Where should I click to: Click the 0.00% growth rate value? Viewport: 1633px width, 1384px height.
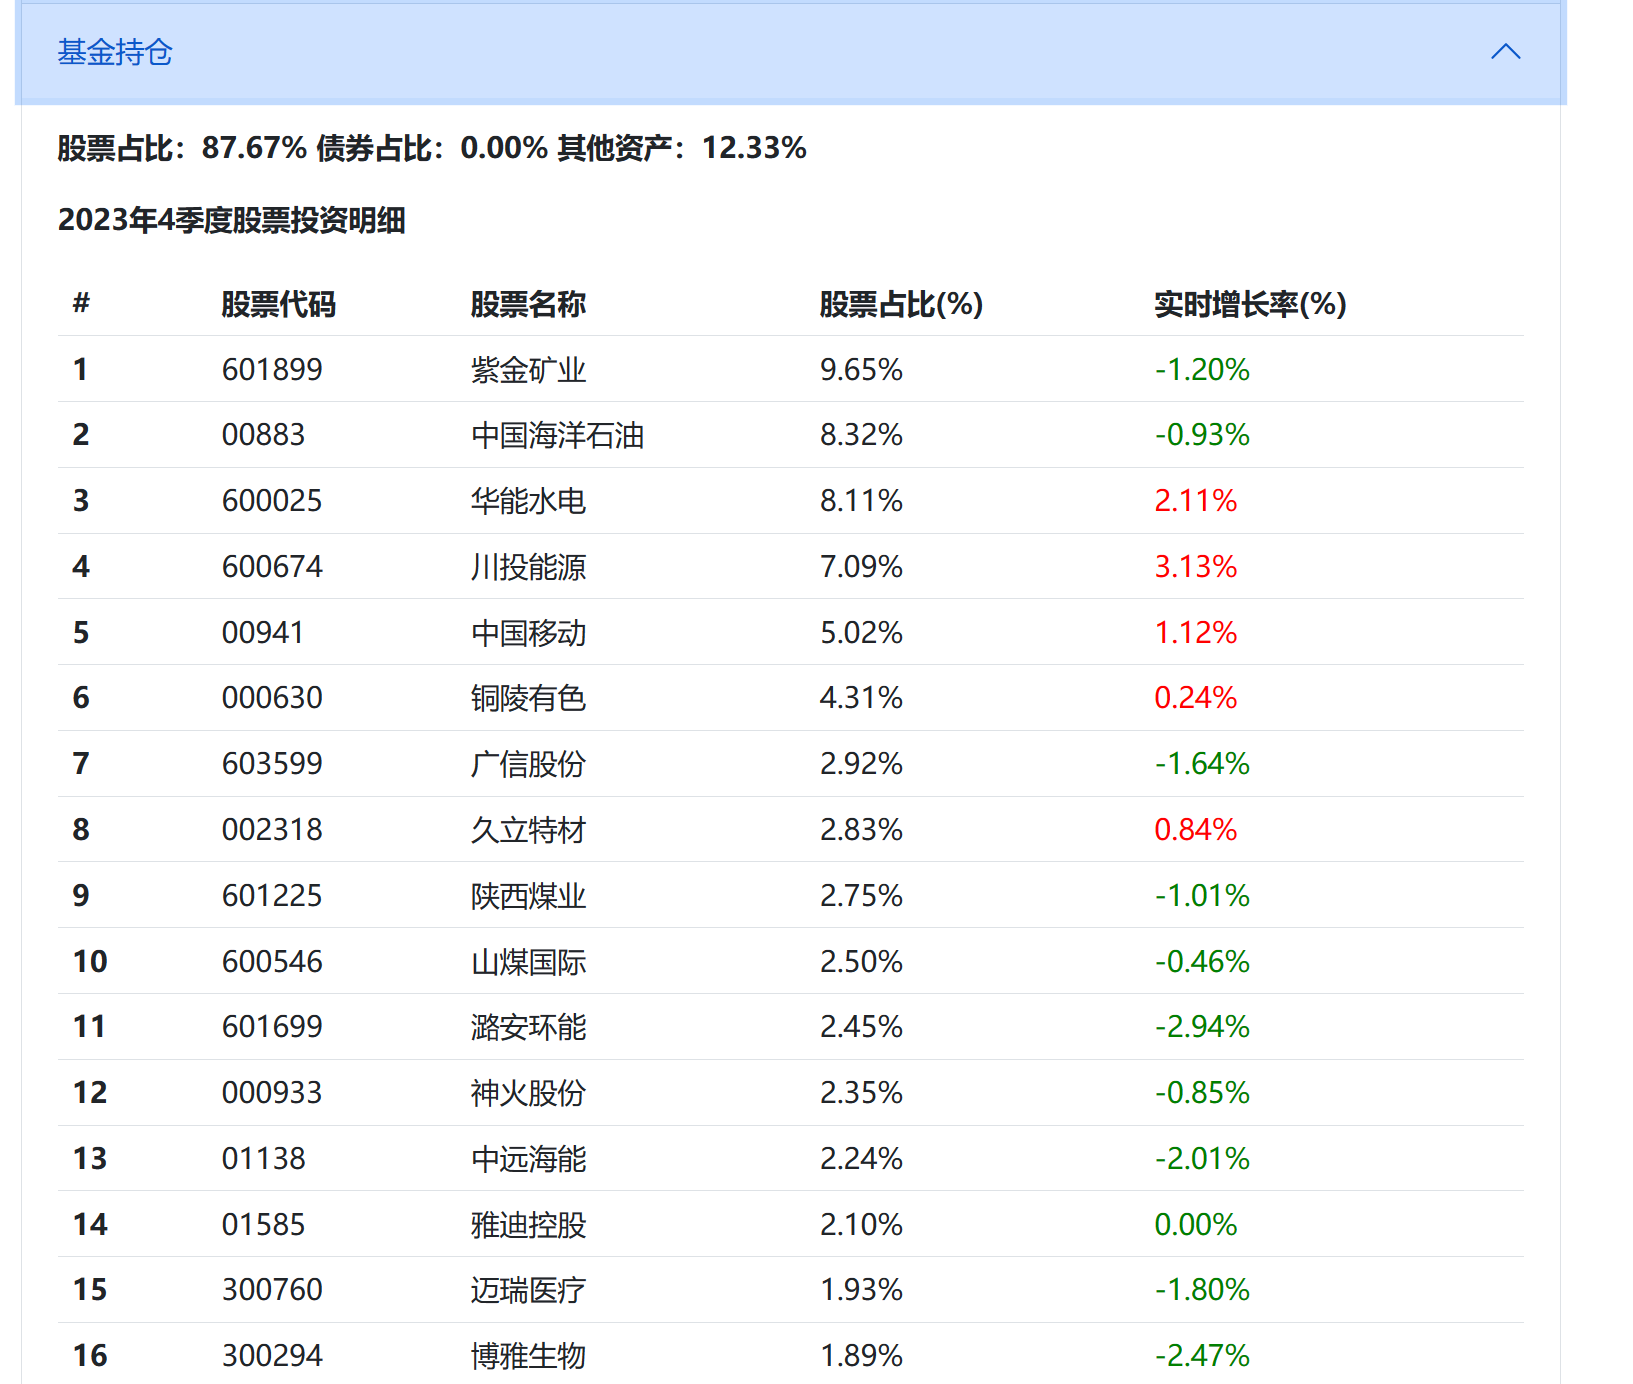[1196, 1225]
